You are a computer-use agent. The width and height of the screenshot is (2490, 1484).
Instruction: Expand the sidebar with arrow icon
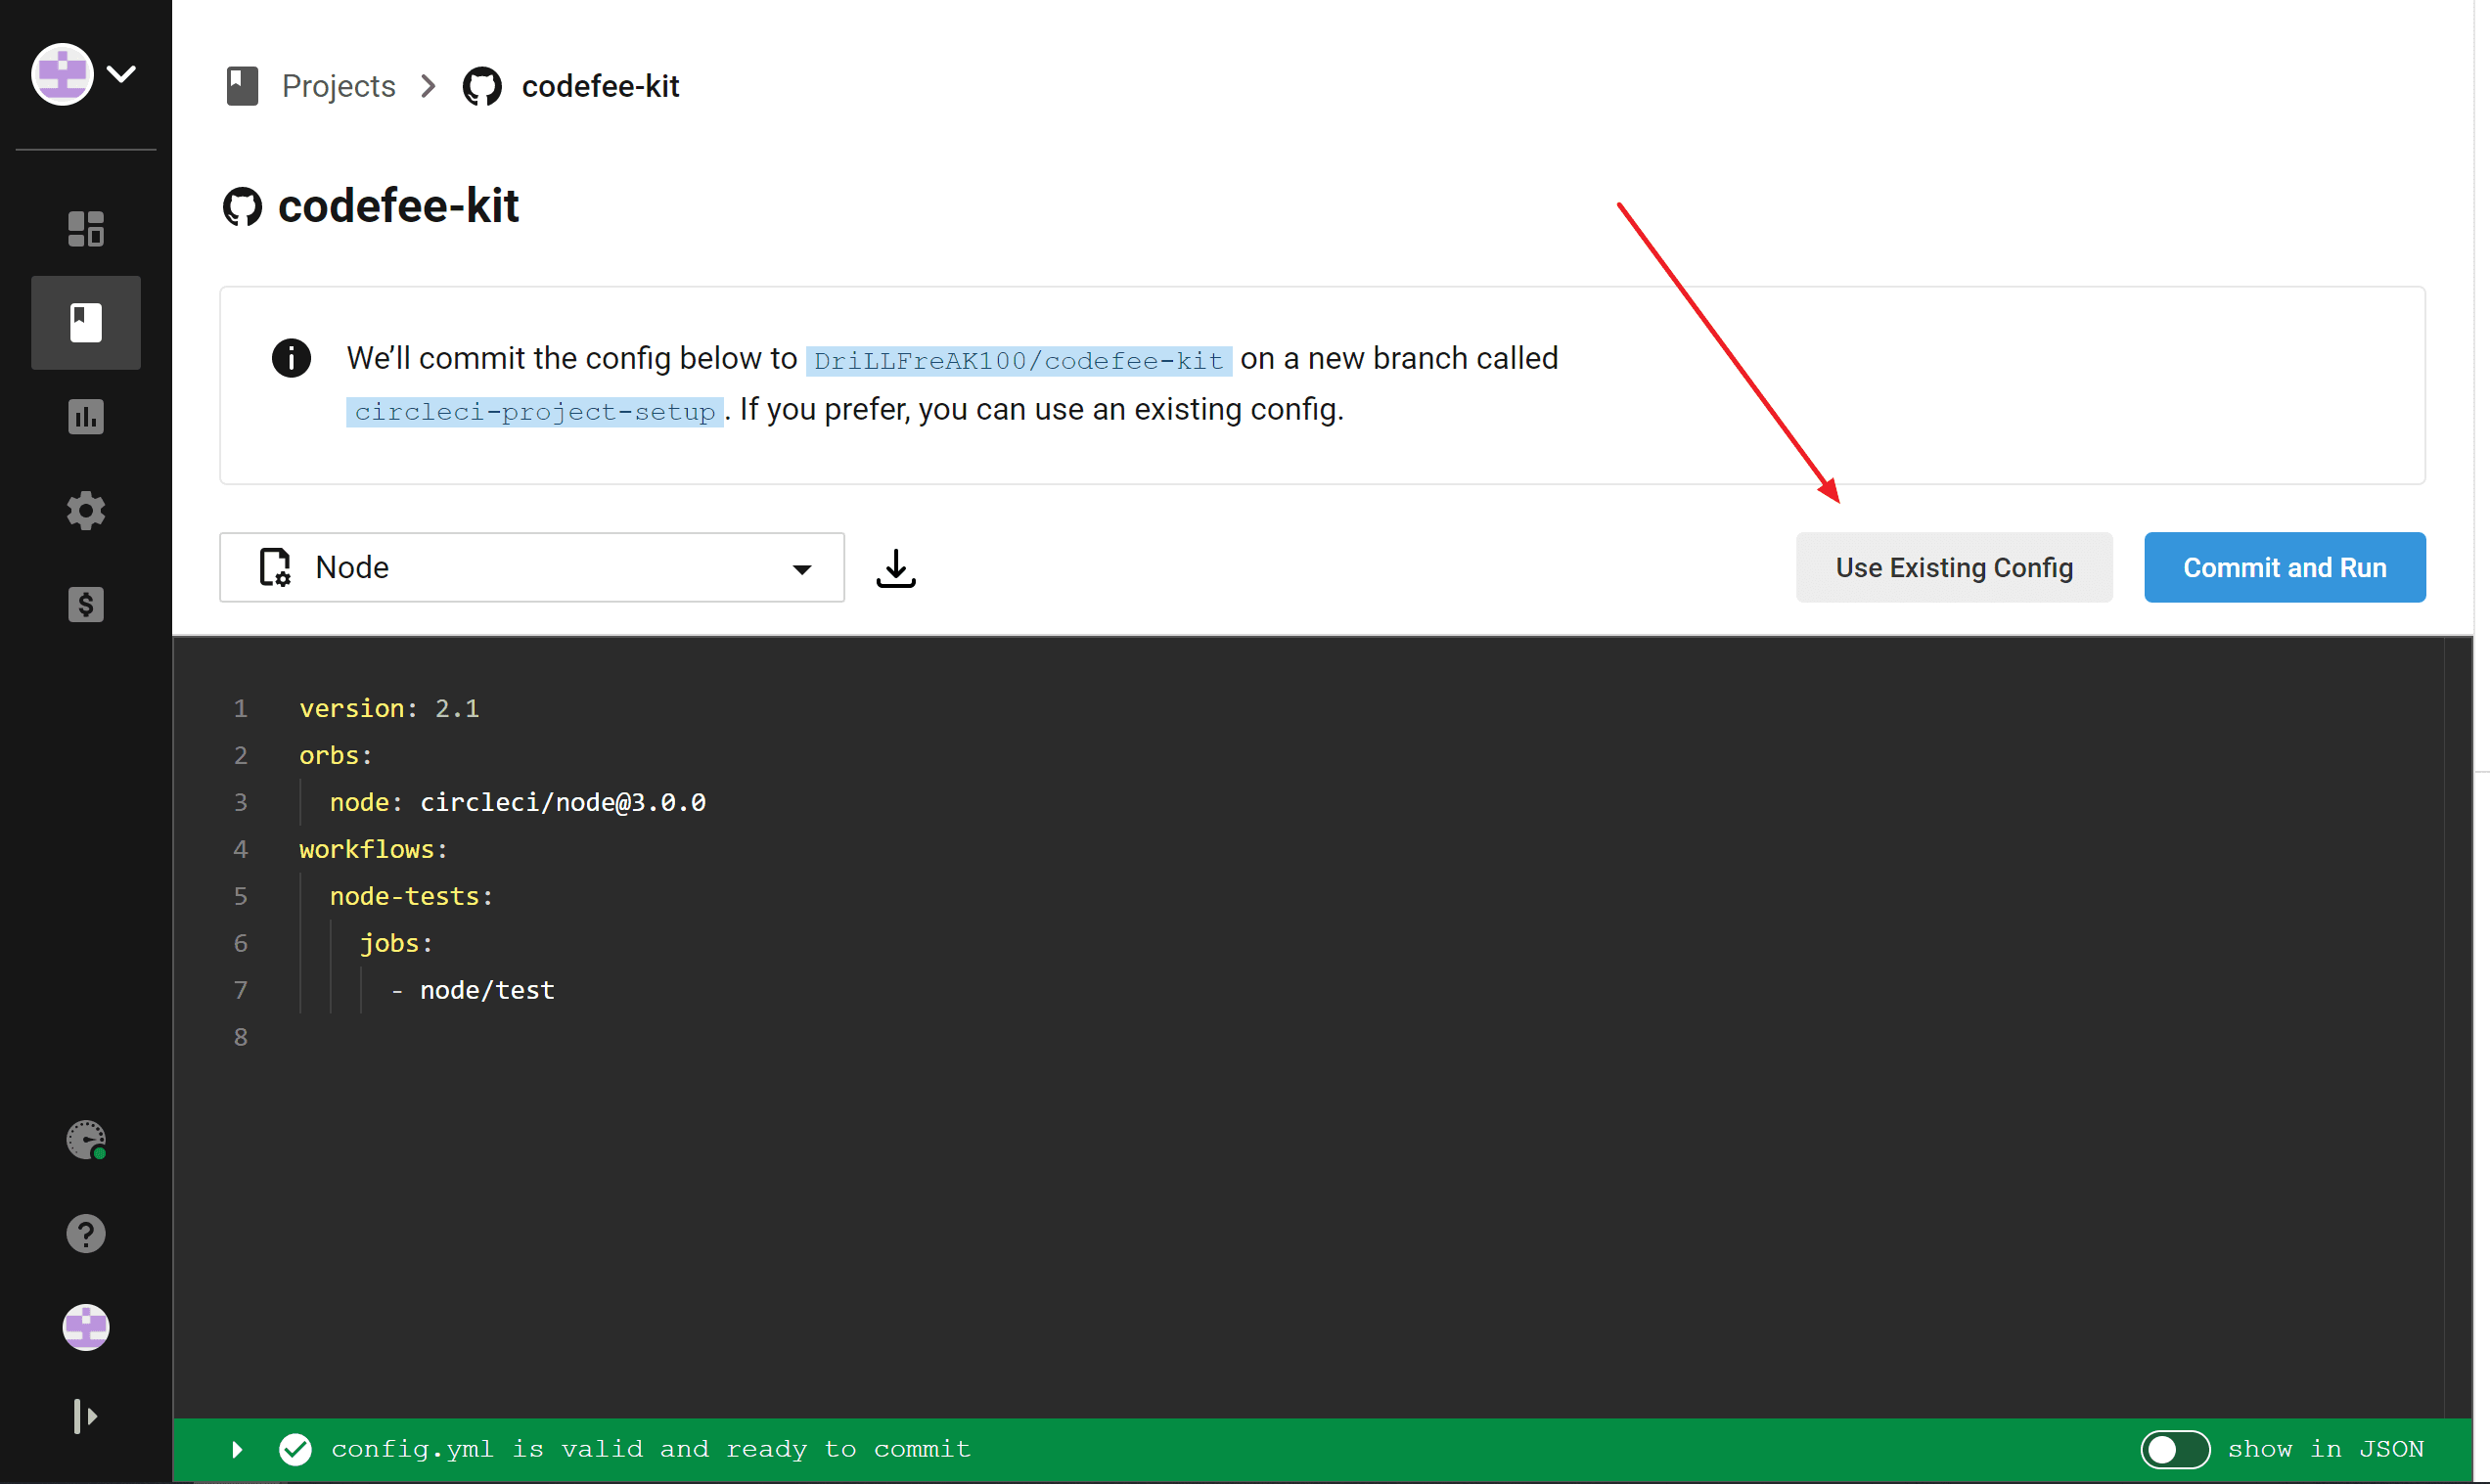point(86,1416)
